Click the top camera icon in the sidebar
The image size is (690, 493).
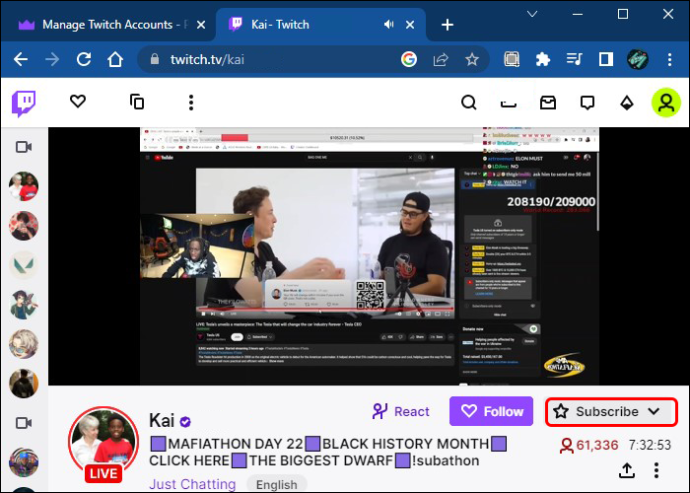pos(24,147)
